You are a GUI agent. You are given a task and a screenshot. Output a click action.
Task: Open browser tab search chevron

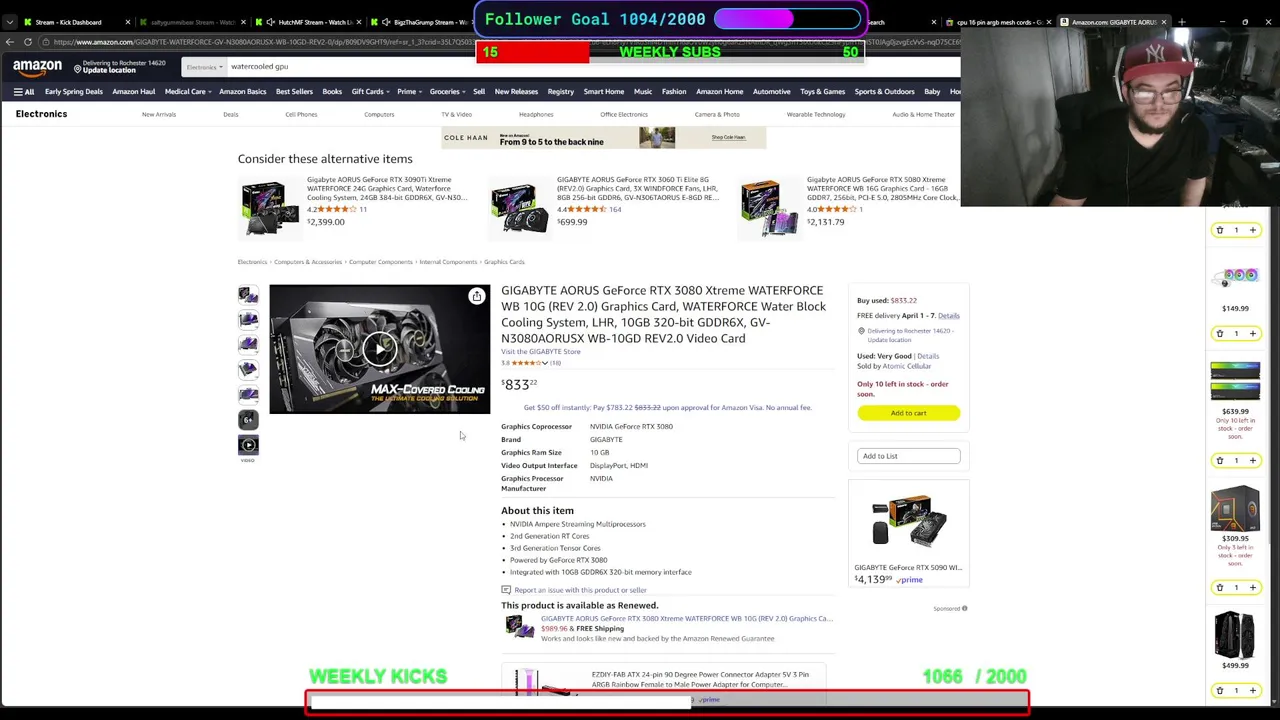[9, 22]
